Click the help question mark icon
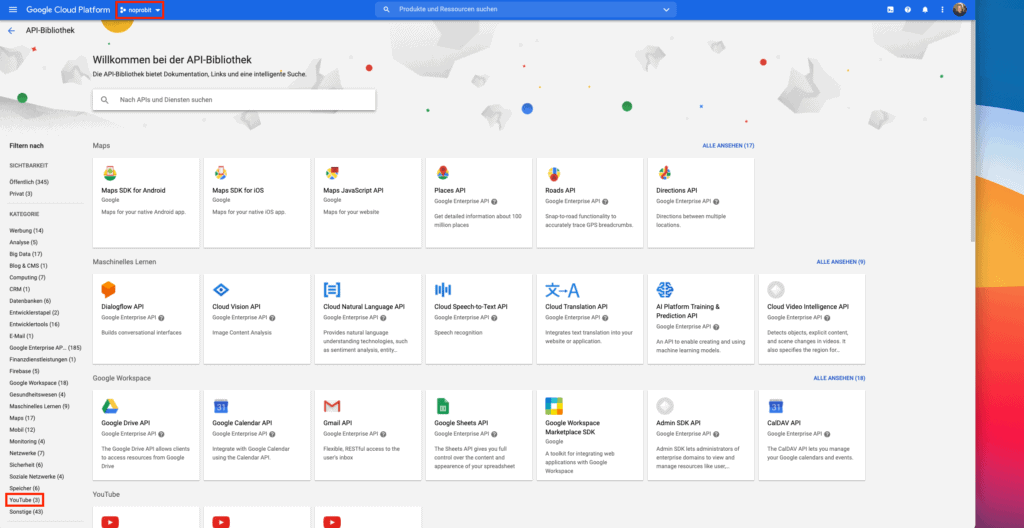Image resolution: width=1024 pixels, height=528 pixels. coord(908,10)
